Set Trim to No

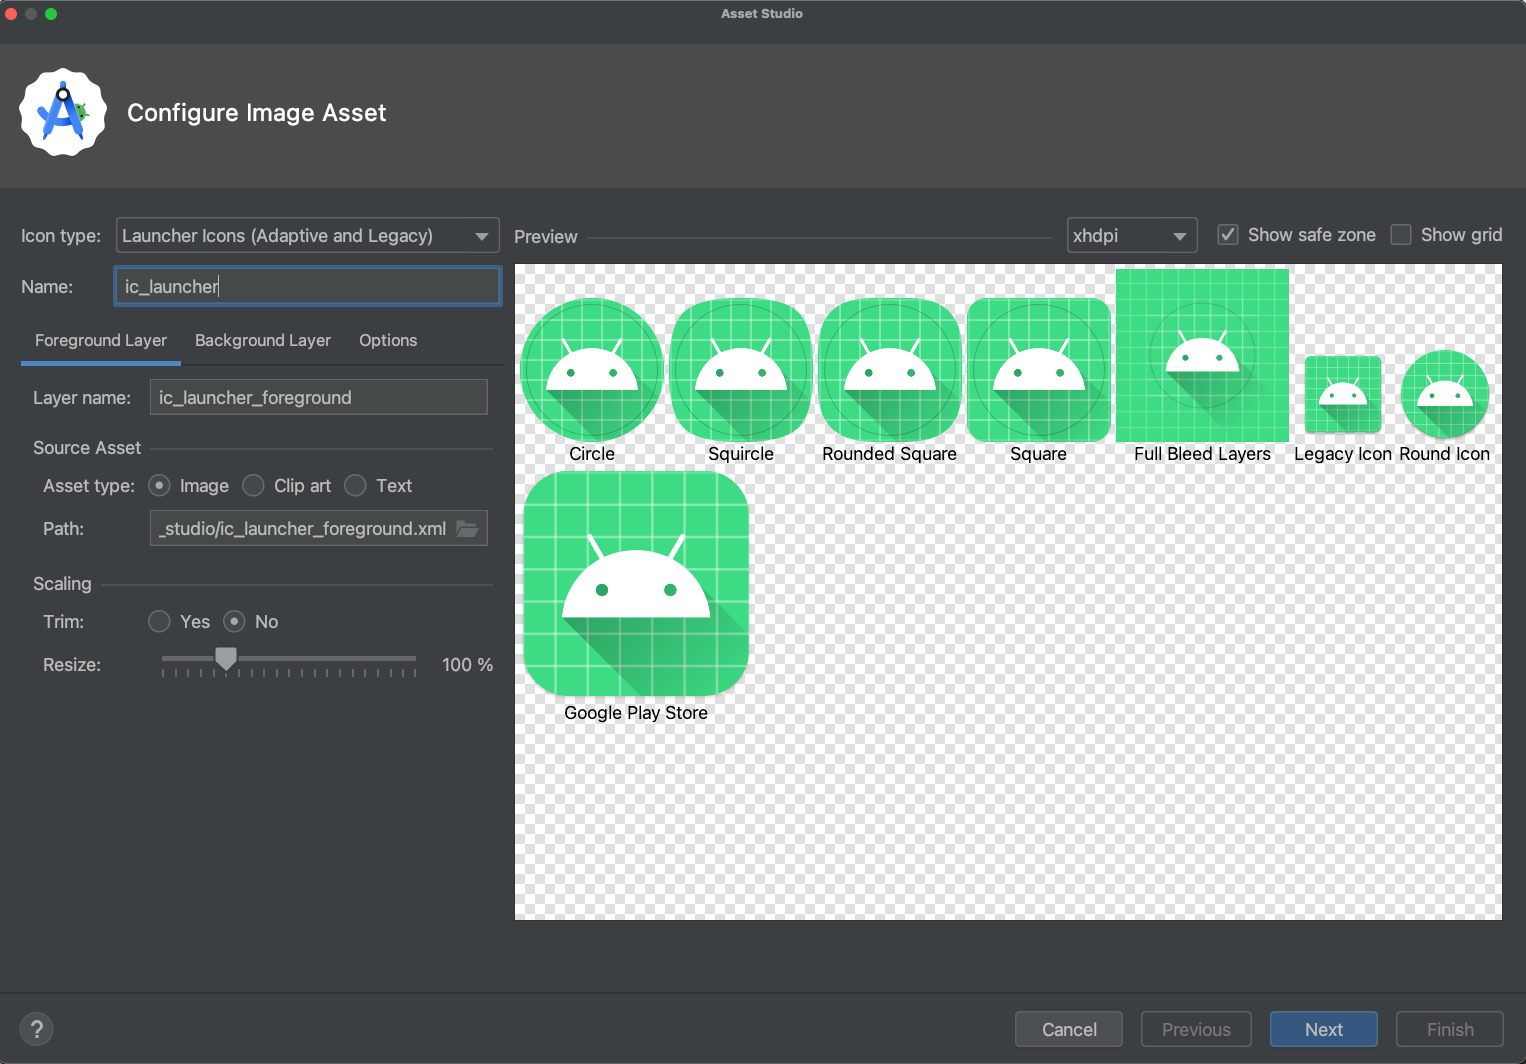click(x=234, y=622)
